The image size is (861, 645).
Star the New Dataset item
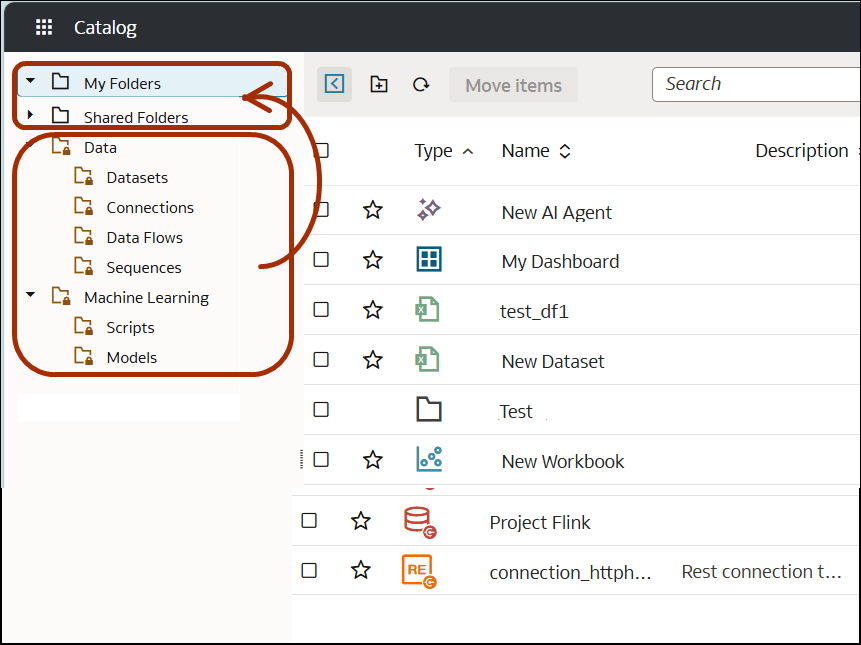click(373, 360)
